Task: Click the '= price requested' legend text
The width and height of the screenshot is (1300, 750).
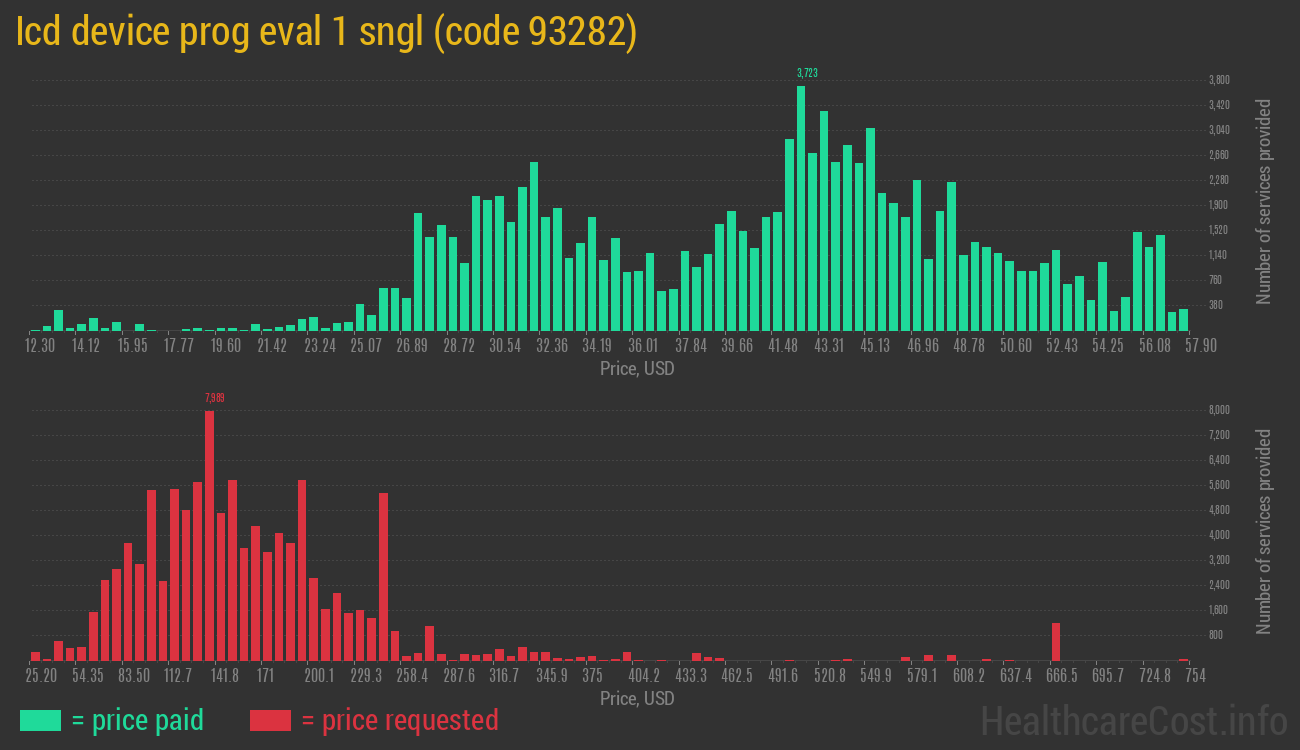Action: click(x=399, y=720)
